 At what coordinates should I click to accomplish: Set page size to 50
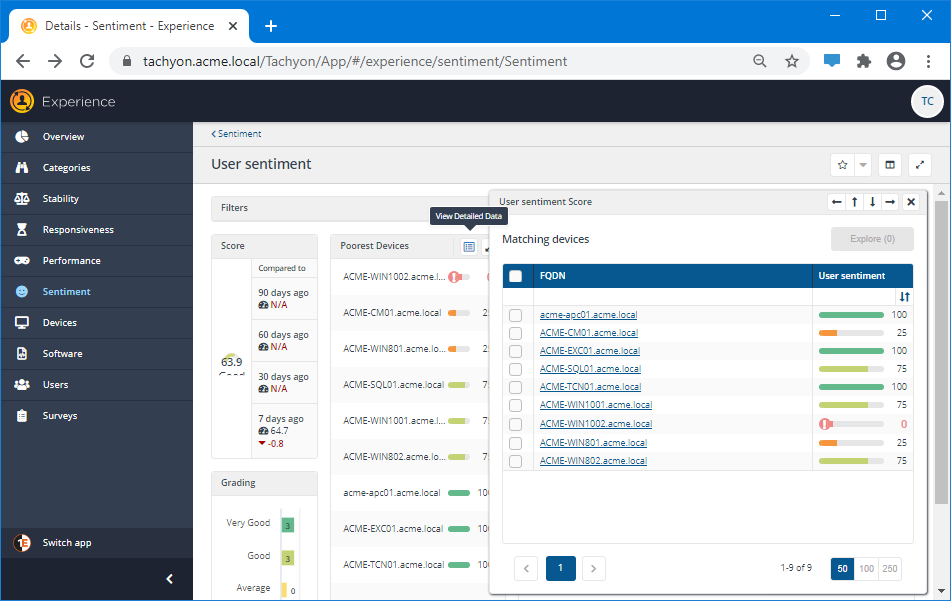[x=842, y=568]
